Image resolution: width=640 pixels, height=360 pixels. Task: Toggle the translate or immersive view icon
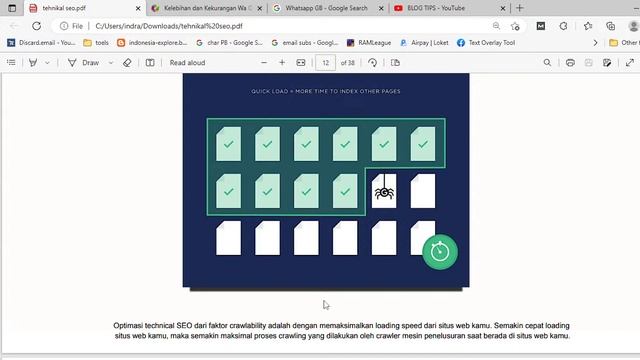150,62
